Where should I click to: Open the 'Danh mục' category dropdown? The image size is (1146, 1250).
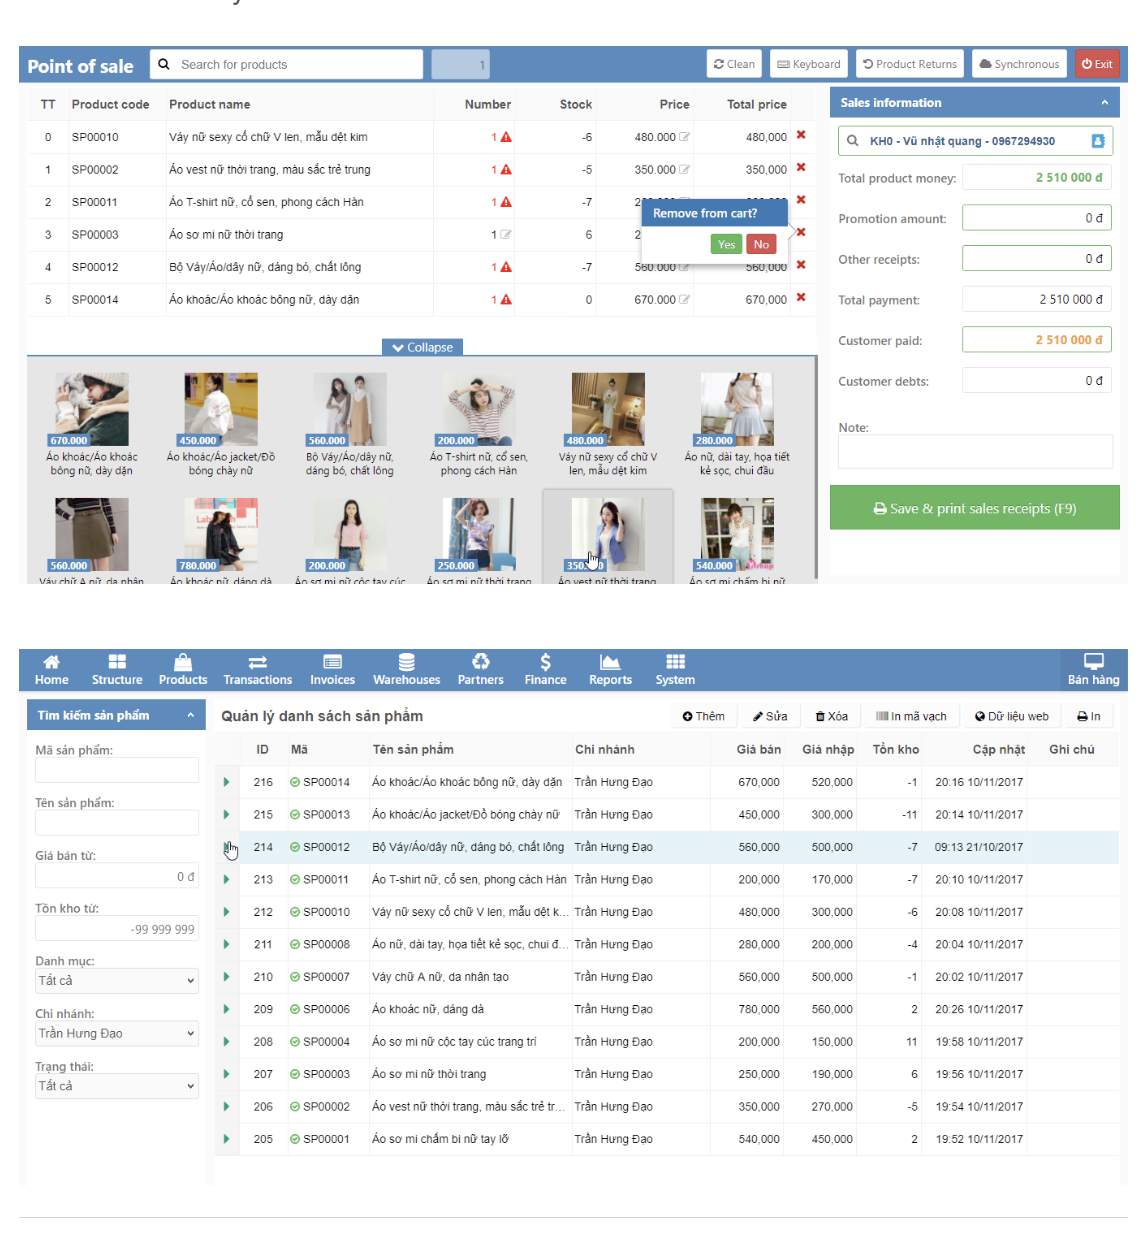coord(116,981)
